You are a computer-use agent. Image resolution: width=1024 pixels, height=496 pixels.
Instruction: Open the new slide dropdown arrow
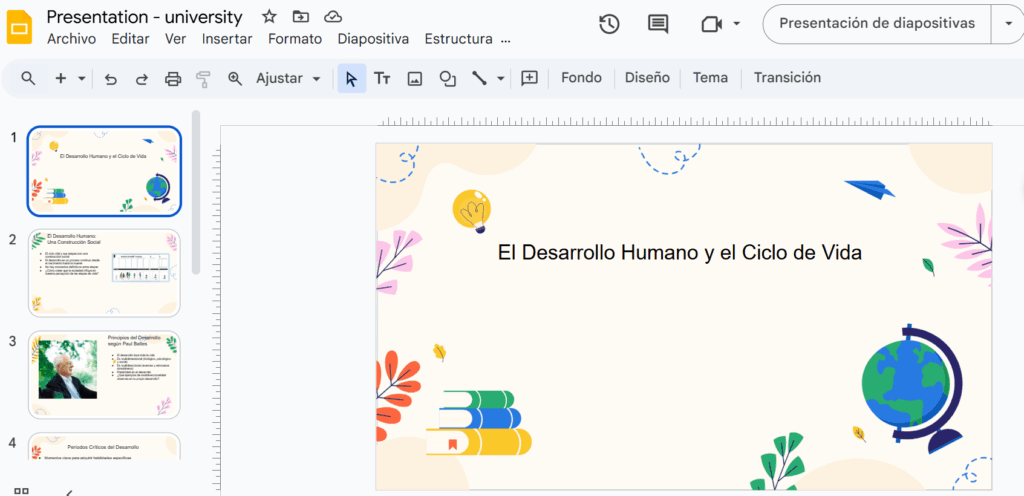click(x=82, y=78)
